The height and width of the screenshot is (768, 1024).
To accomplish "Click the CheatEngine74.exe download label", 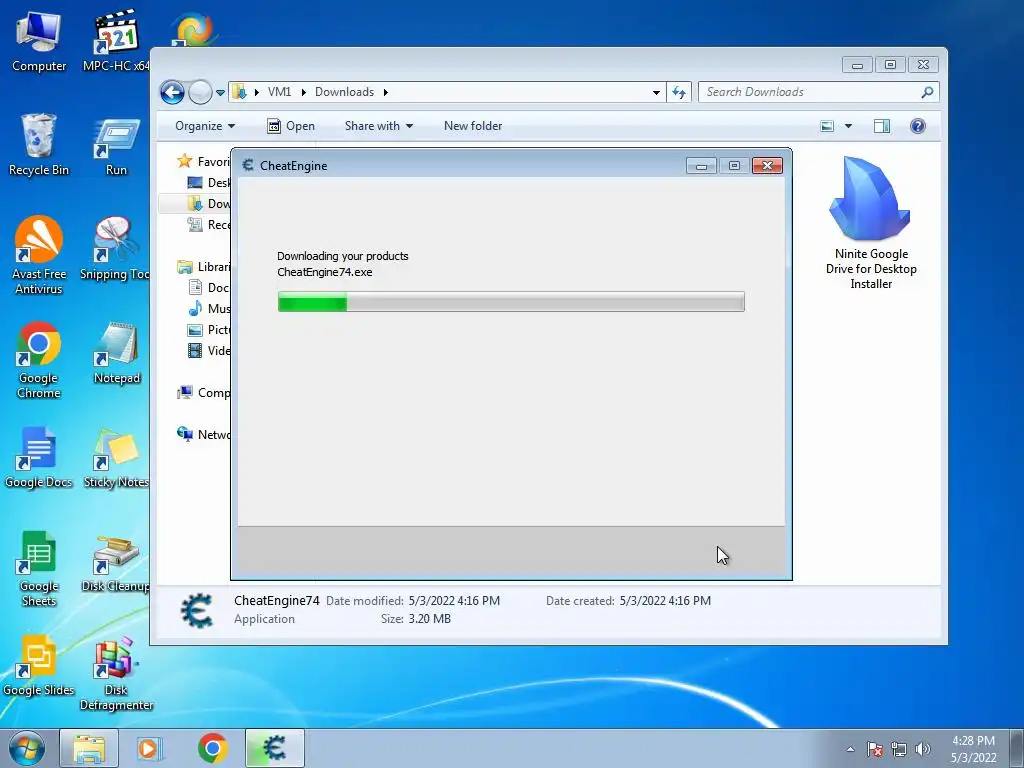I will coord(325,272).
